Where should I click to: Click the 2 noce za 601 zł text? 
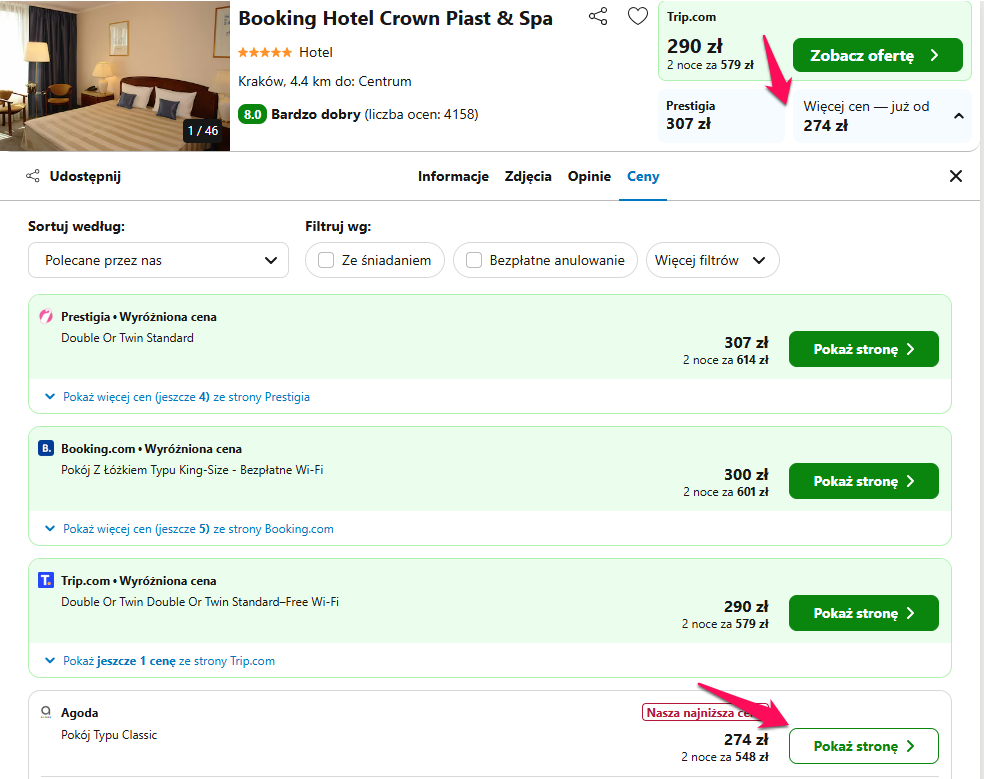(x=725, y=492)
